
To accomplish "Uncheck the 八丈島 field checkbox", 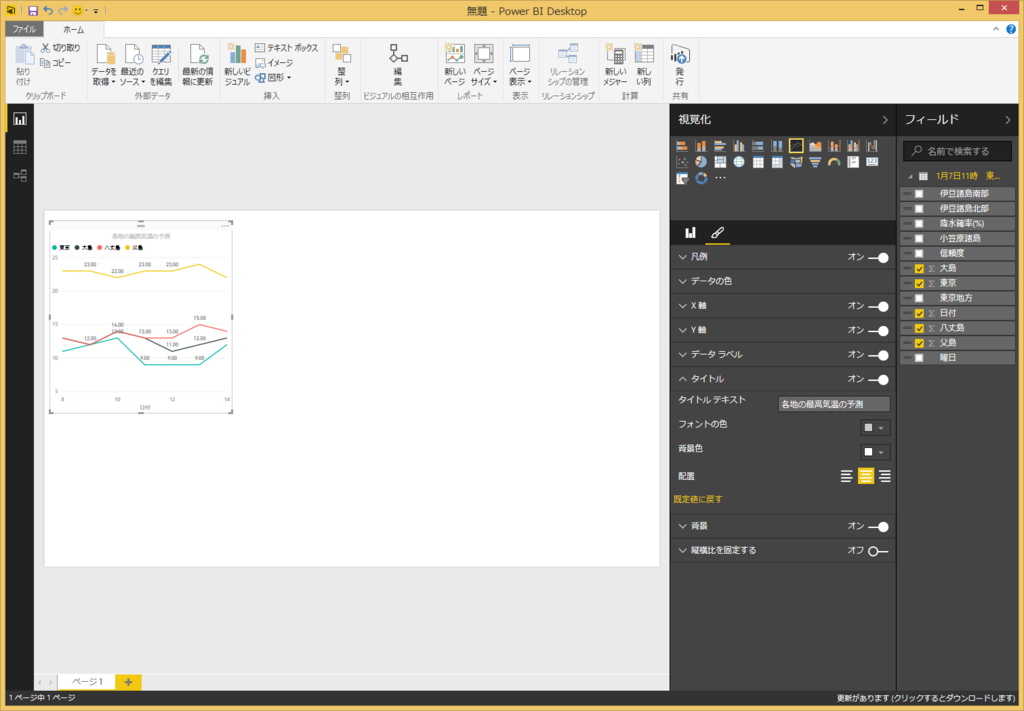I will pyautogui.click(x=919, y=328).
